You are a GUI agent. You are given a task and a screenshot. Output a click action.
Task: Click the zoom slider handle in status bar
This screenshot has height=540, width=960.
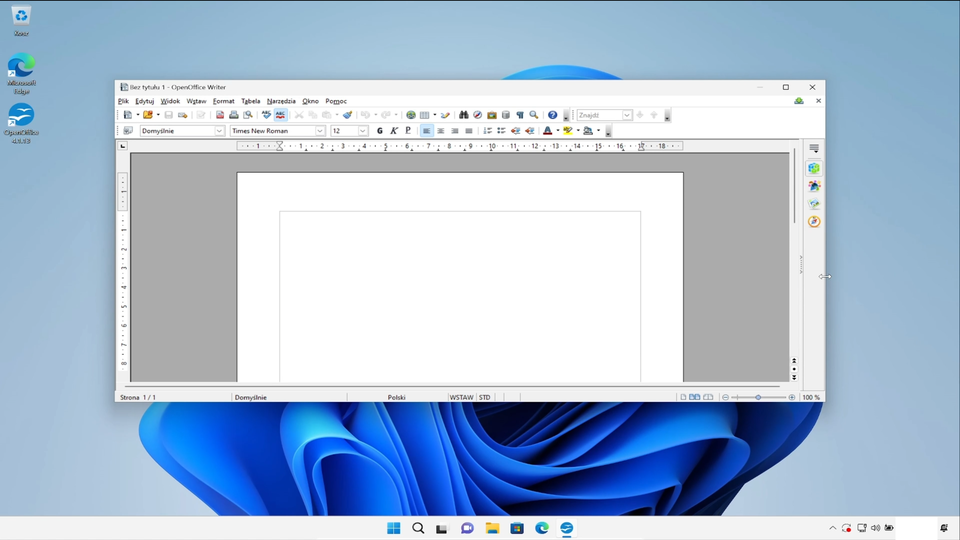[x=758, y=397]
